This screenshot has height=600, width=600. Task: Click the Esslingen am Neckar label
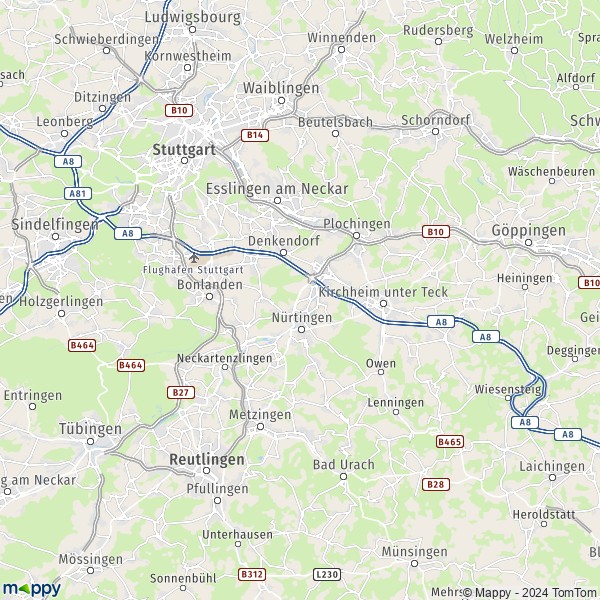coord(277,189)
